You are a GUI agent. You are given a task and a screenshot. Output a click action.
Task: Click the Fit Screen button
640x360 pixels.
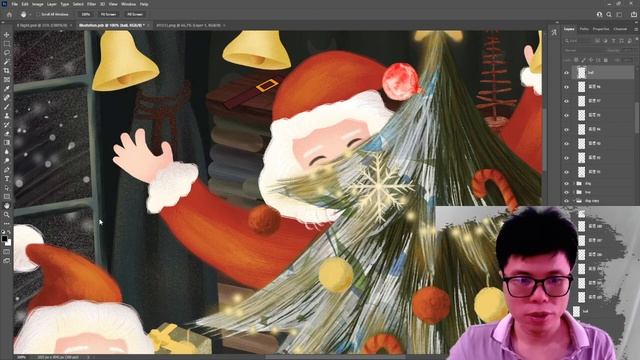[109, 14]
